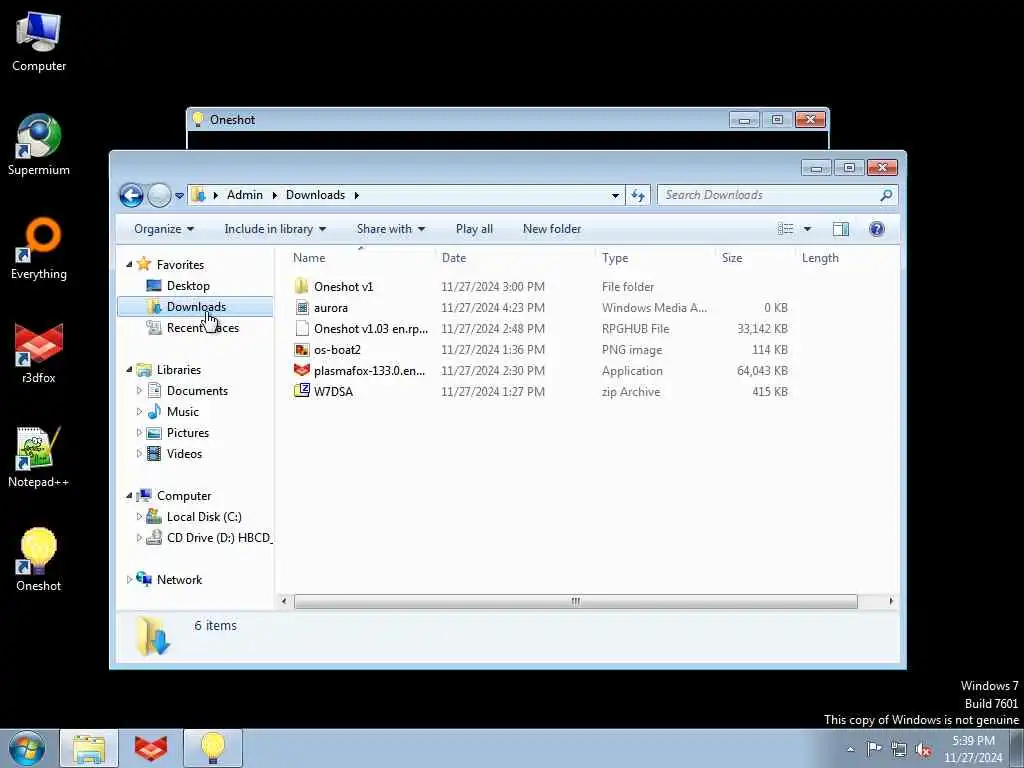The image size is (1024, 768).
Task: Open the Computer desktop icon
Action: pyautogui.click(x=39, y=42)
